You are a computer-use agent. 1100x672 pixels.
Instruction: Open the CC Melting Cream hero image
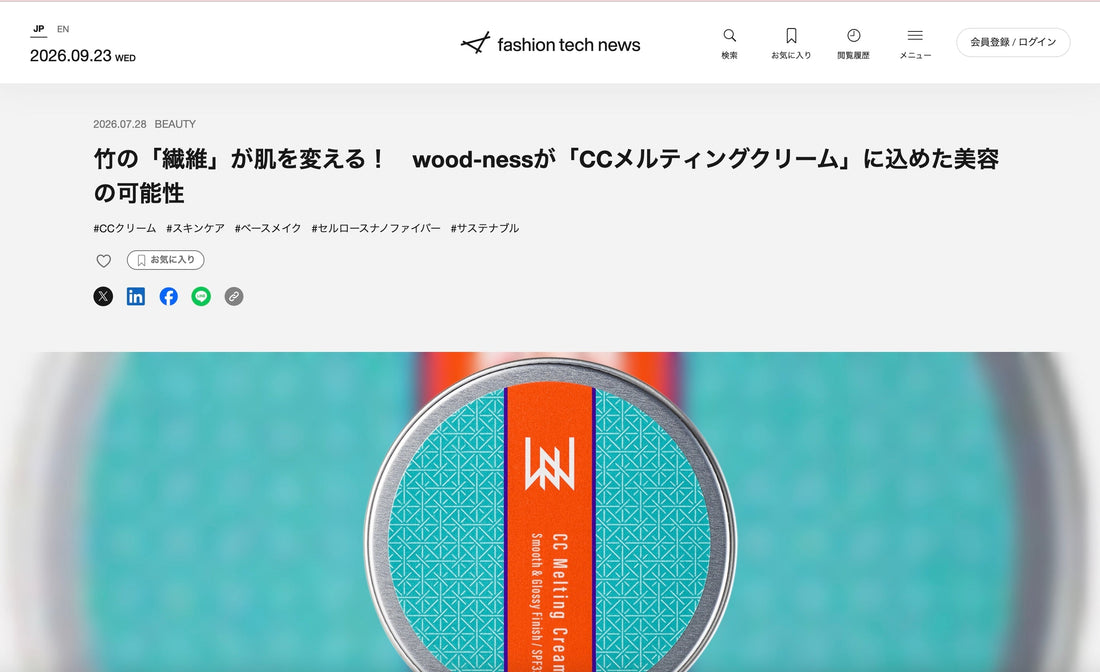[x=550, y=512]
